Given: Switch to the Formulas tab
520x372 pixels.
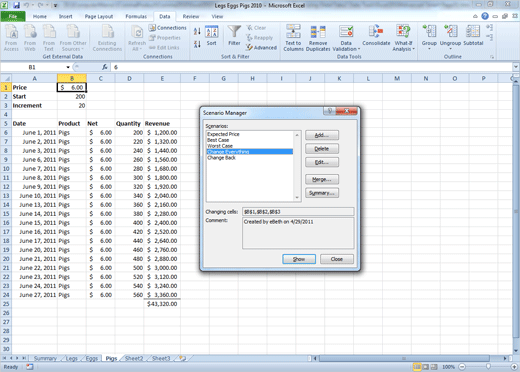Looking at the screenshot, I should [x=136, y=16].
